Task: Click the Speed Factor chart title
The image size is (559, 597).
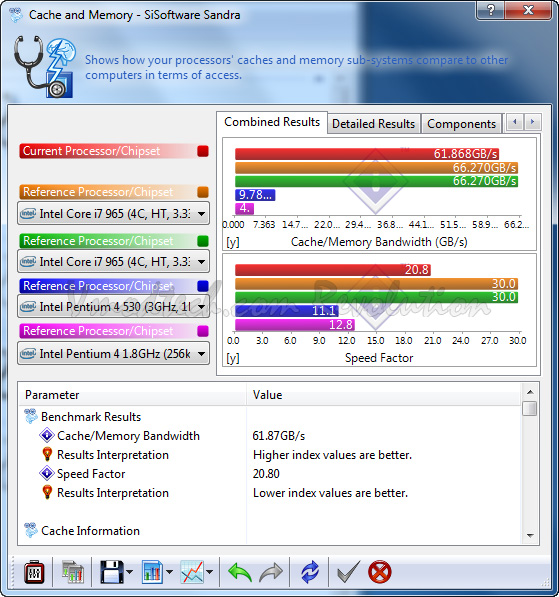Action: click(x=379, y=358)
